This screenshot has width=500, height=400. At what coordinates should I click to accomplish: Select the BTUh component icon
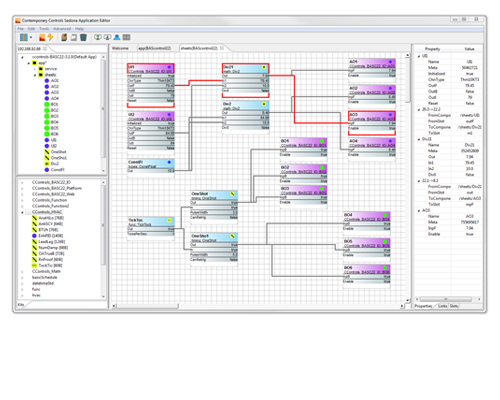(x=34, y=230)
